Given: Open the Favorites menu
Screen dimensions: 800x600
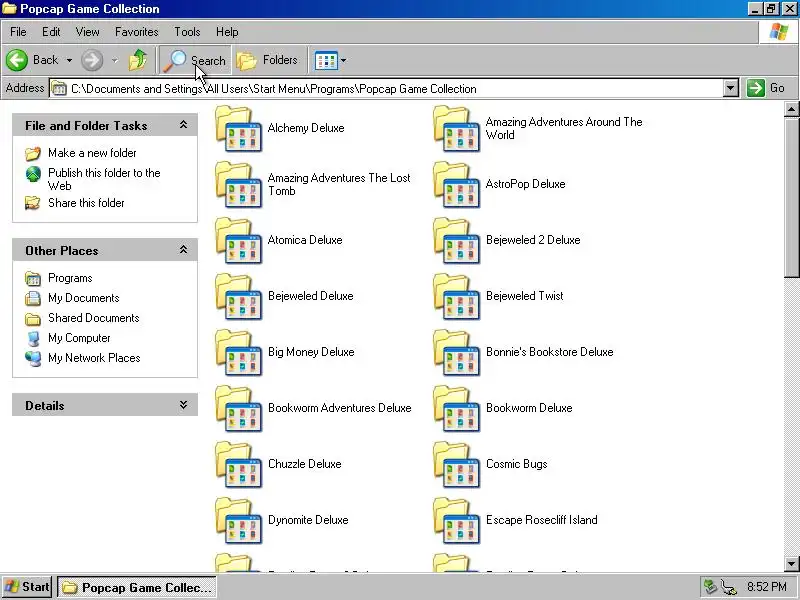Looking at the screenshot, I should point(136,32).
